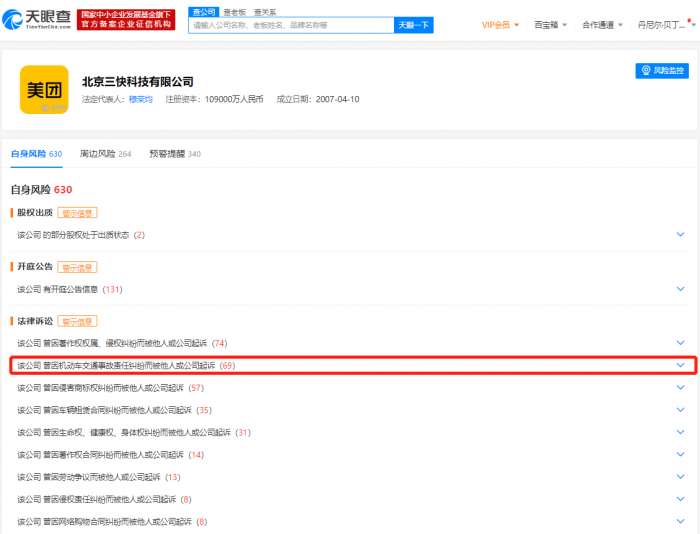700x534 pixels.
Task: Open the VIP会员 dropdown menu
Action: (x=500, y=25)
